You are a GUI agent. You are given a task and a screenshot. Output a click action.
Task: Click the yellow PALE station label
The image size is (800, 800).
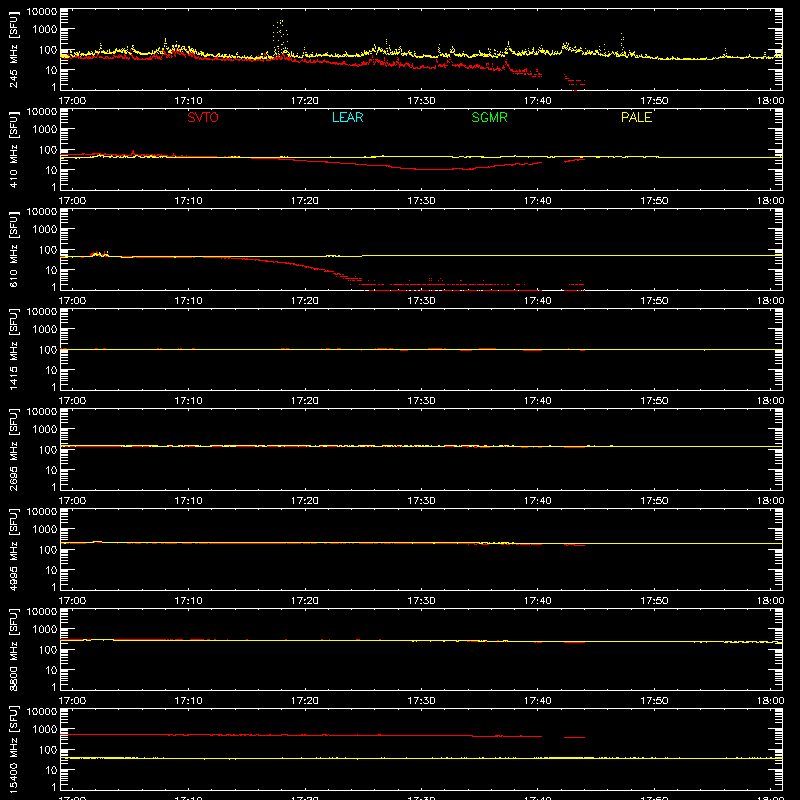tap(636, 117)
